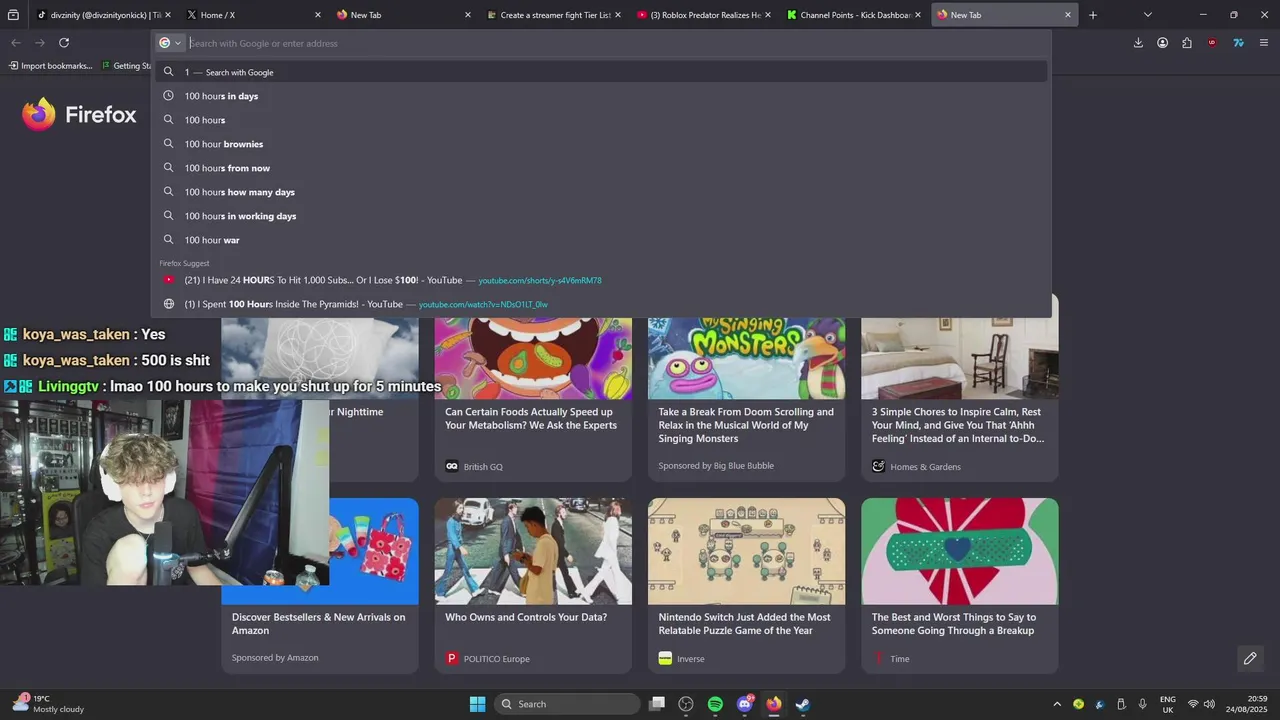Screen dimensions: 1280x720
Task: Open the 7TV extension icon
Action: point(1238,43)
